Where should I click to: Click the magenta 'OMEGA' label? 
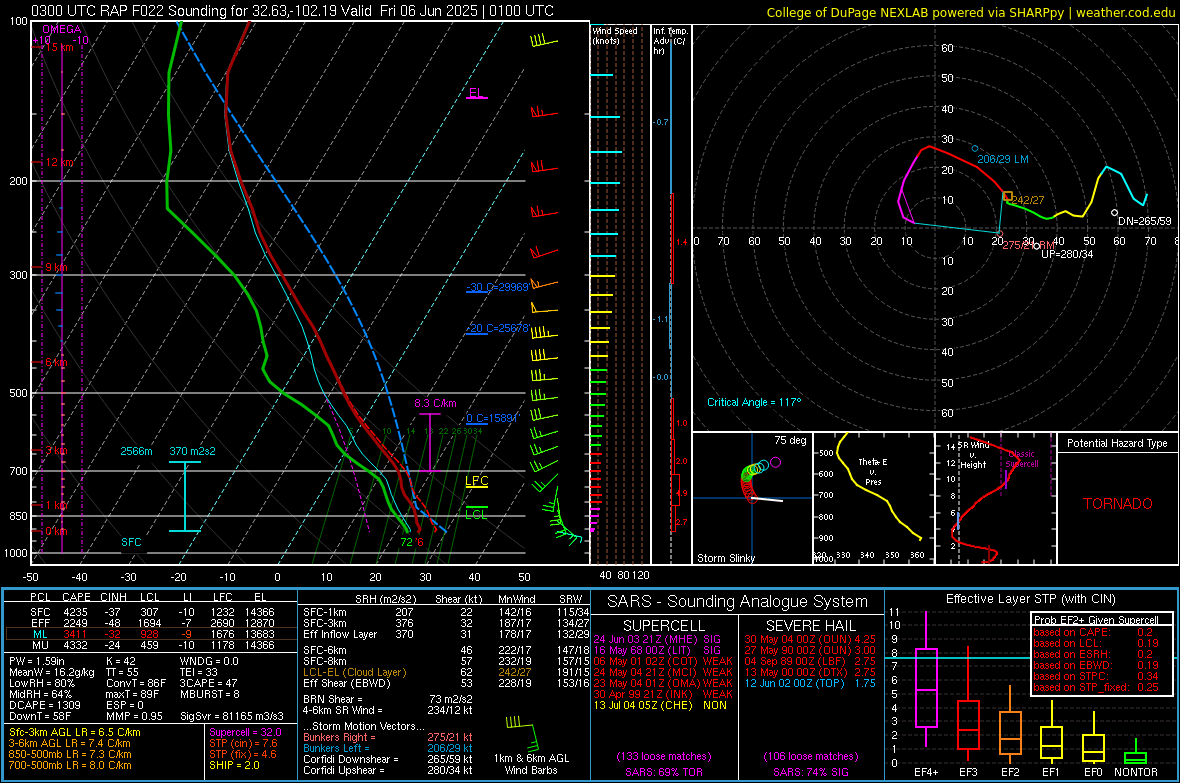[62, 29]
